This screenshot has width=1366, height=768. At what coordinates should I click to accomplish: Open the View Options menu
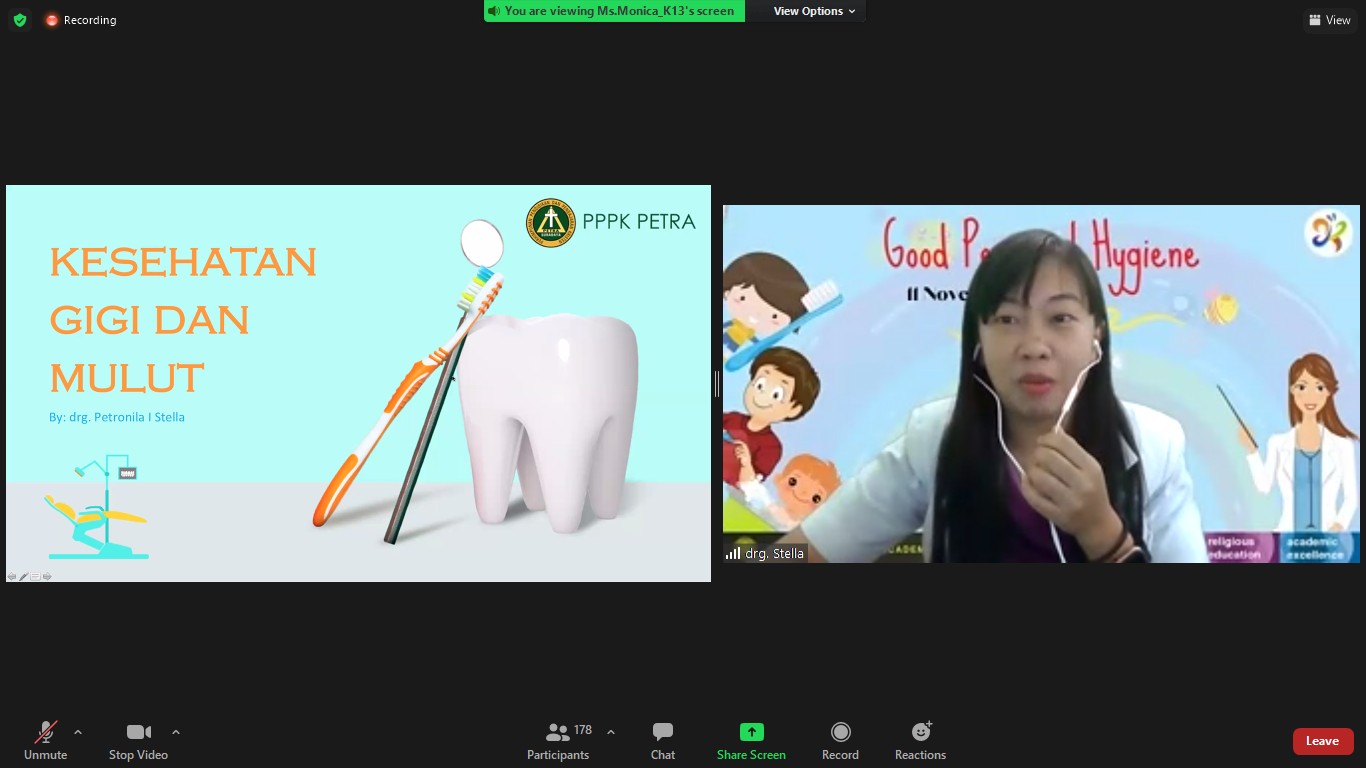click(814, 11)
